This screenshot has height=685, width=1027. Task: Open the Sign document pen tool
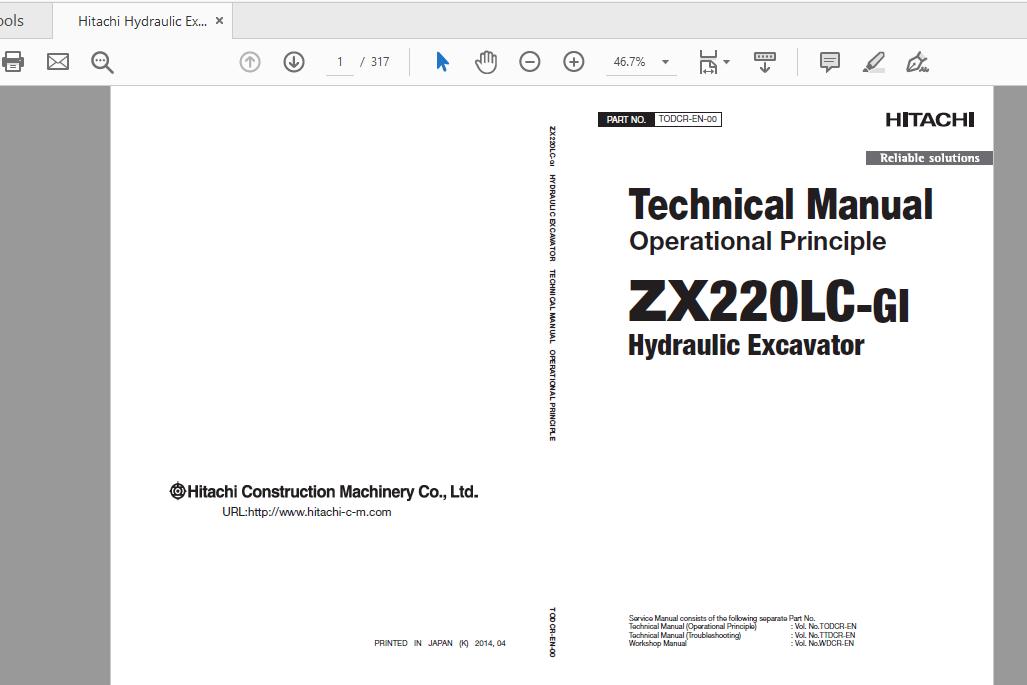[x=917, y=62]
